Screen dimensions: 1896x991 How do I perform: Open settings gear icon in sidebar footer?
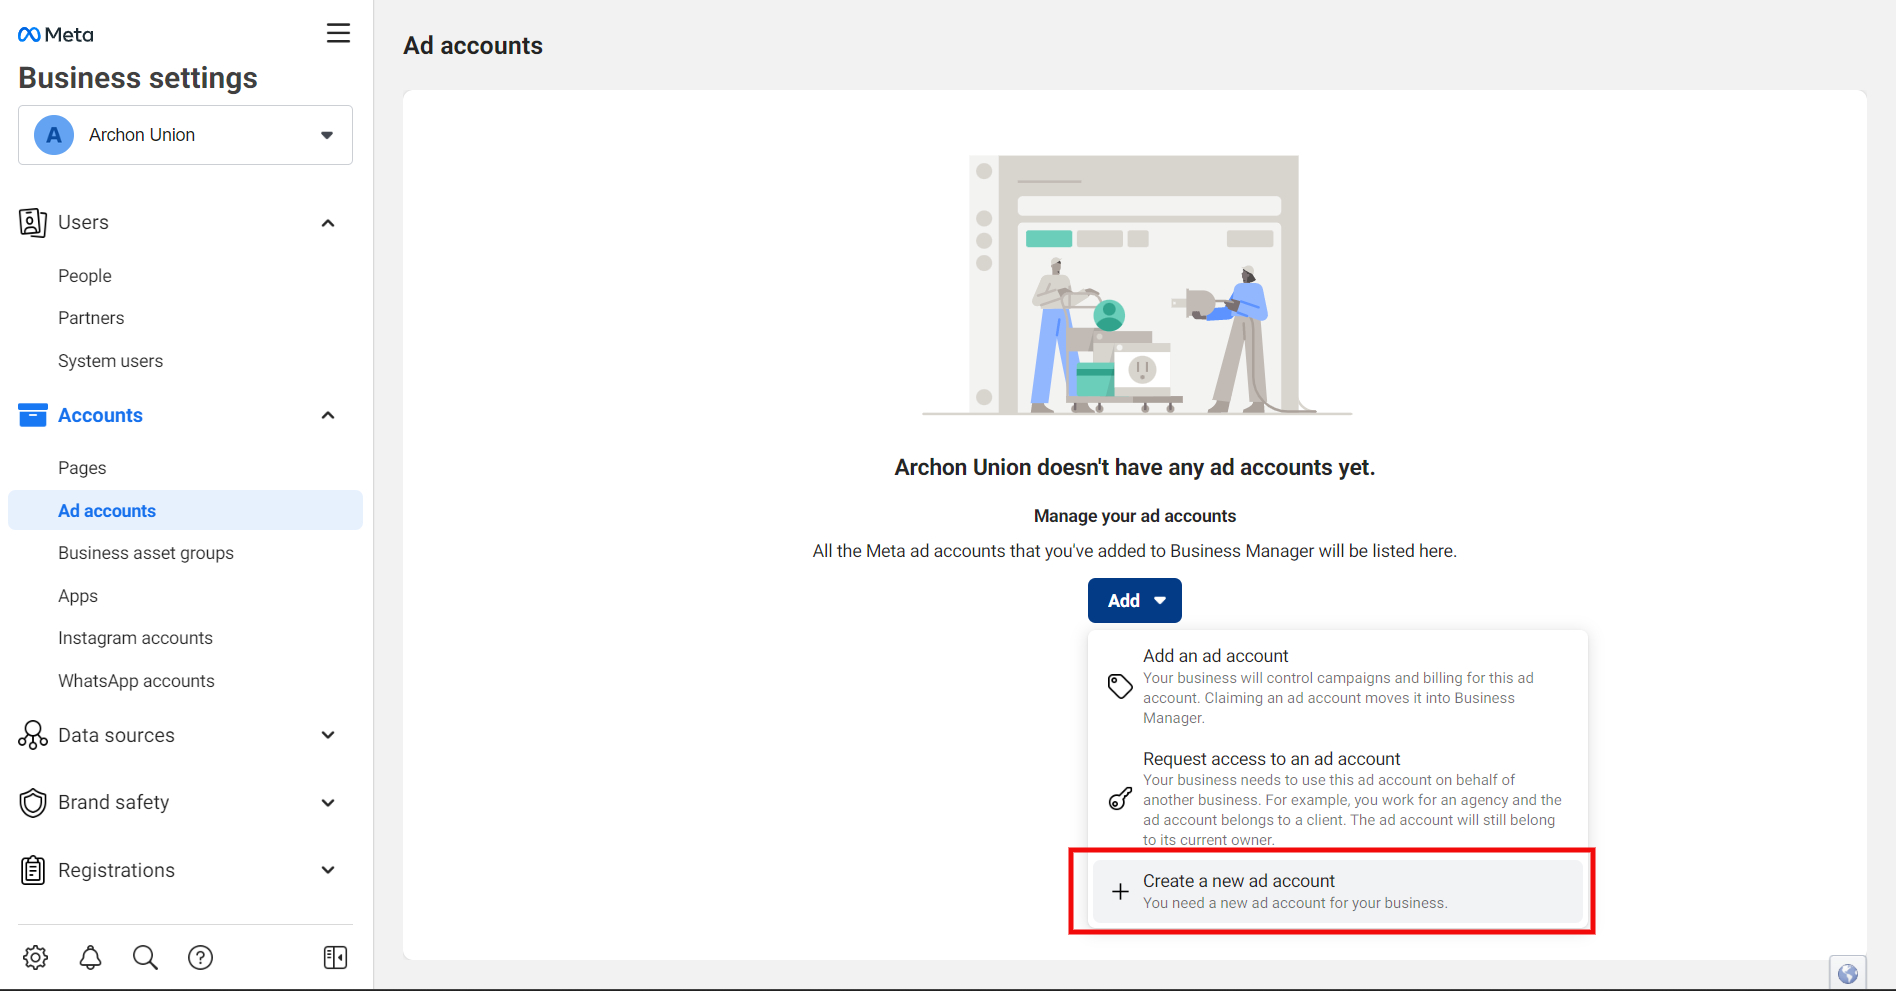(x=35, y=957)
